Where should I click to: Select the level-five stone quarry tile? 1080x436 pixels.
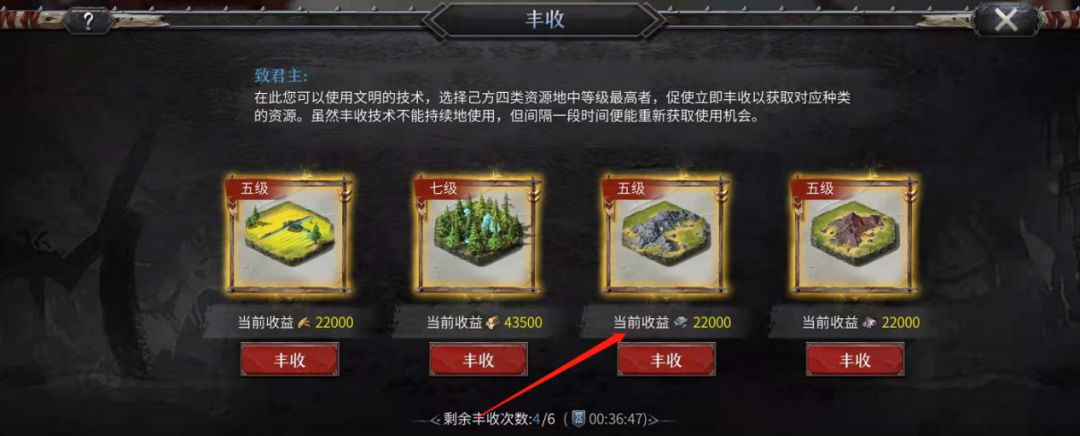coord(666,235)
